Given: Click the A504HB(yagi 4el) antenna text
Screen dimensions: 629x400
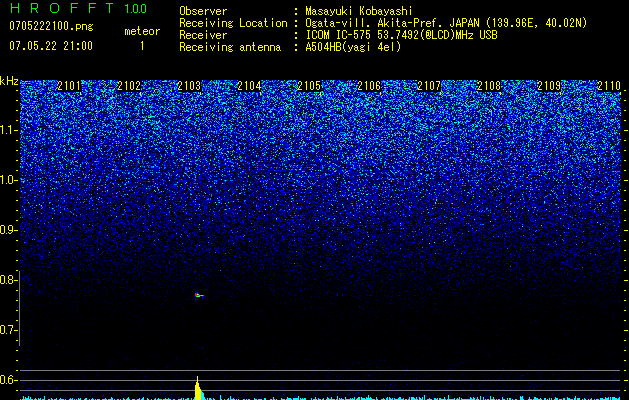Looking at the screenshot, I should [353, 47].
